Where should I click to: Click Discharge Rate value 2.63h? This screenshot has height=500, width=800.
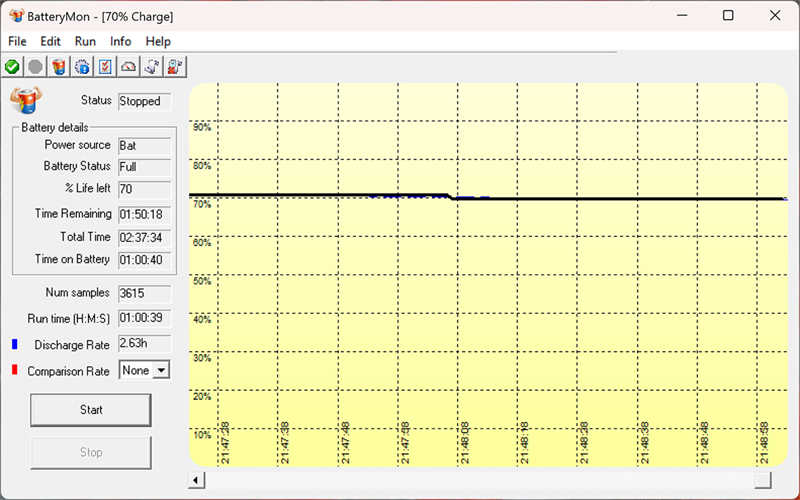point(145,343)
